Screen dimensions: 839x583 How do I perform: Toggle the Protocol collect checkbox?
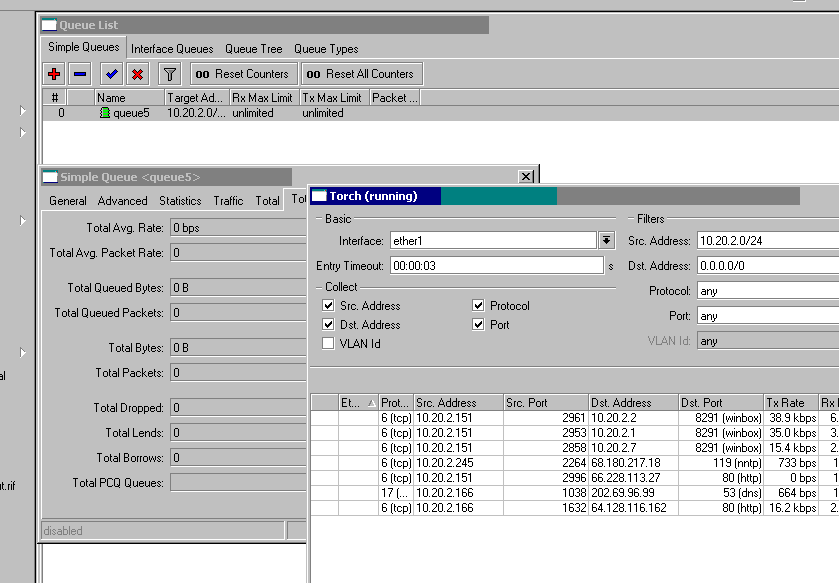(x=478, y=305)
